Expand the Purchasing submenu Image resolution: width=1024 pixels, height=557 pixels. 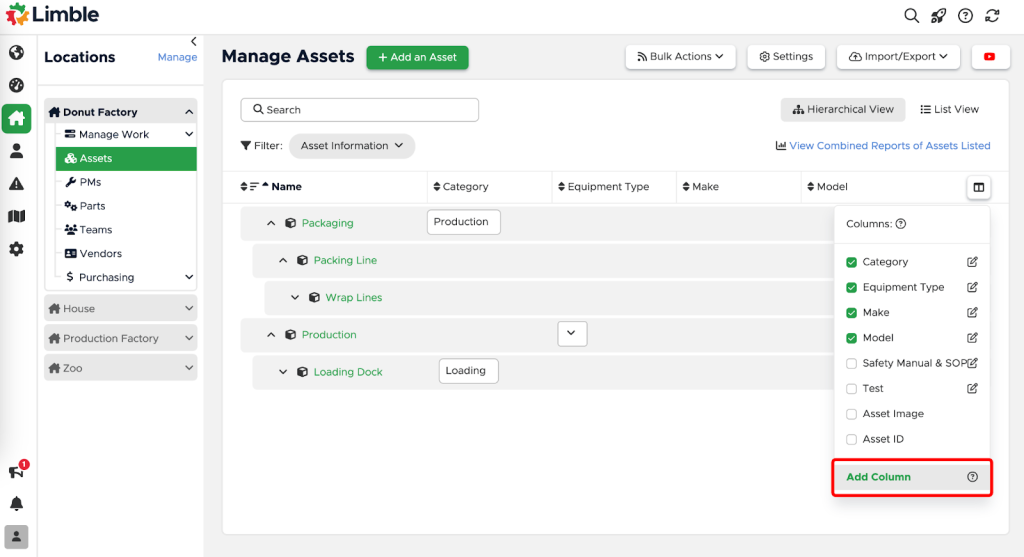(x=189, y=278)
